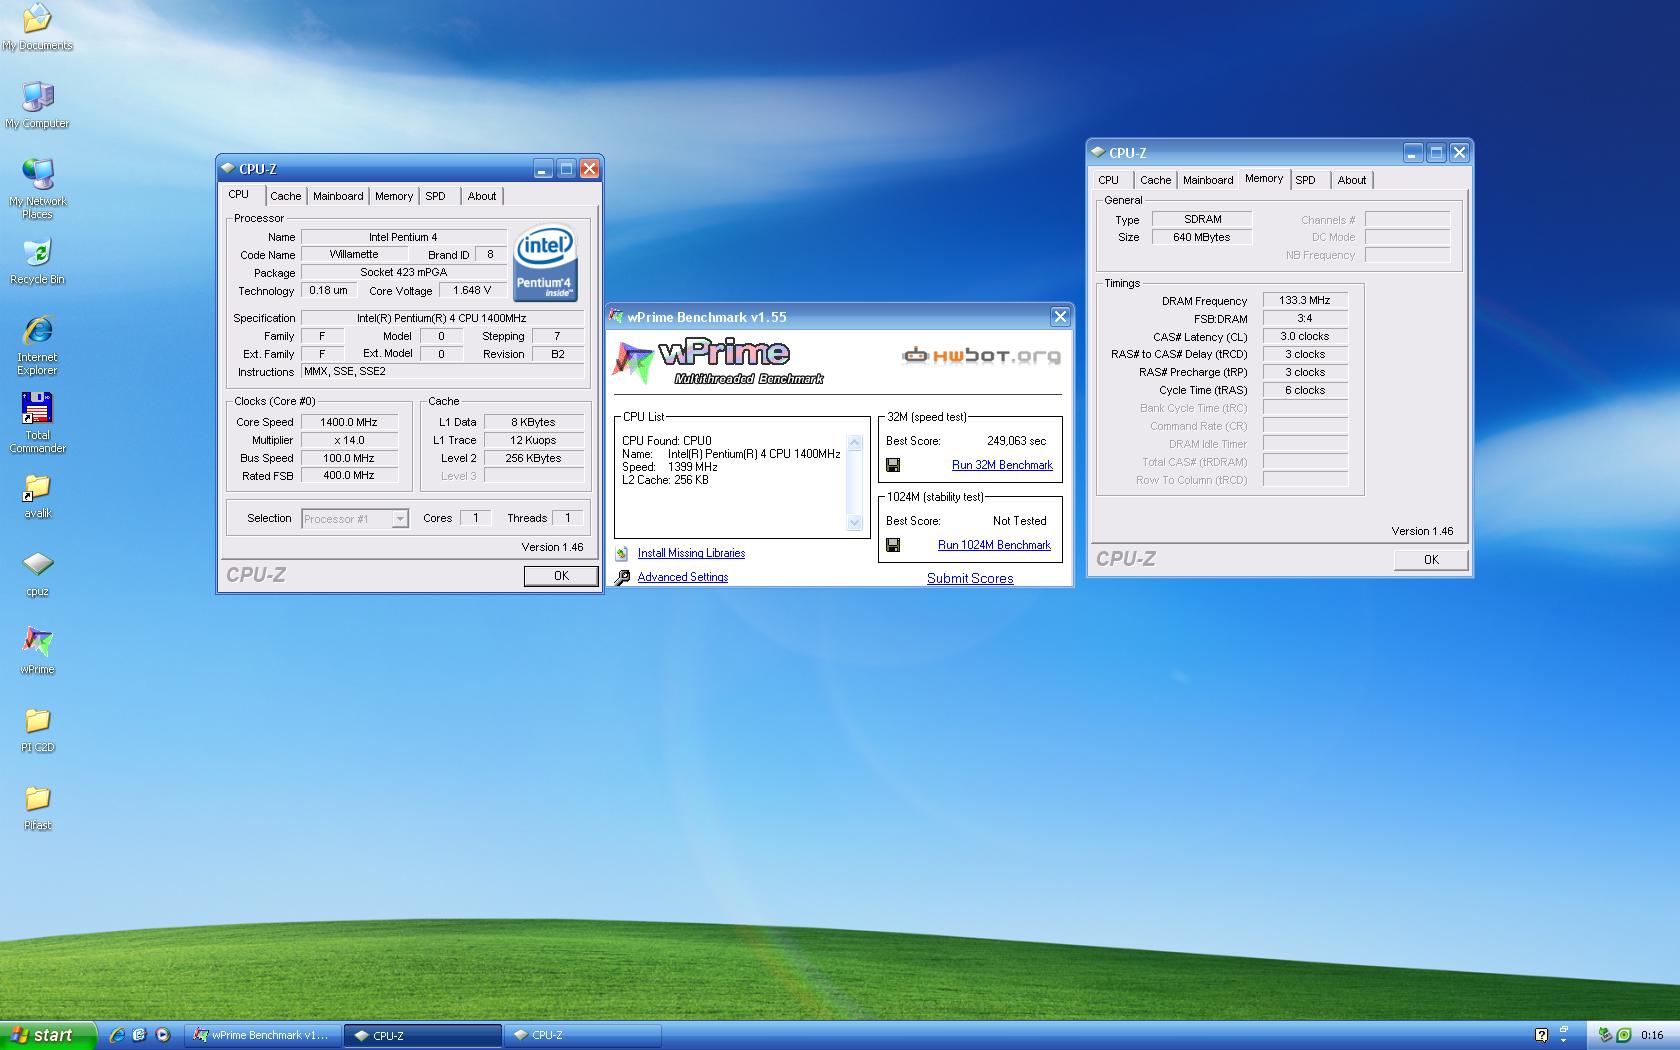Select Mainboard tab in right CPU-Z window
This screenshot has width=1680, height=1050.
tap(1208, 180)
